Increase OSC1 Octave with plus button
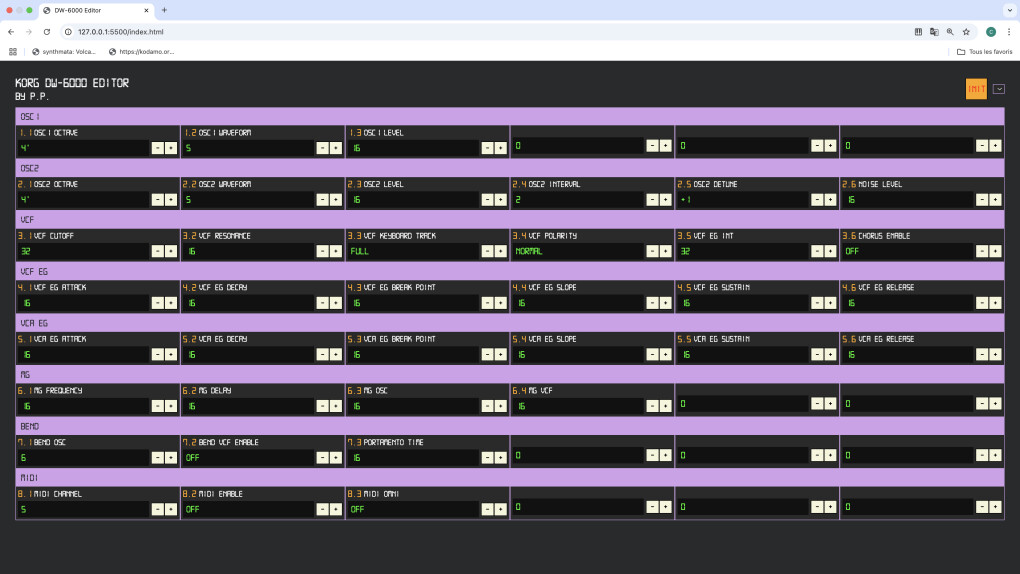The height and width of the screenshot is (574, 1020). point(171,148)
